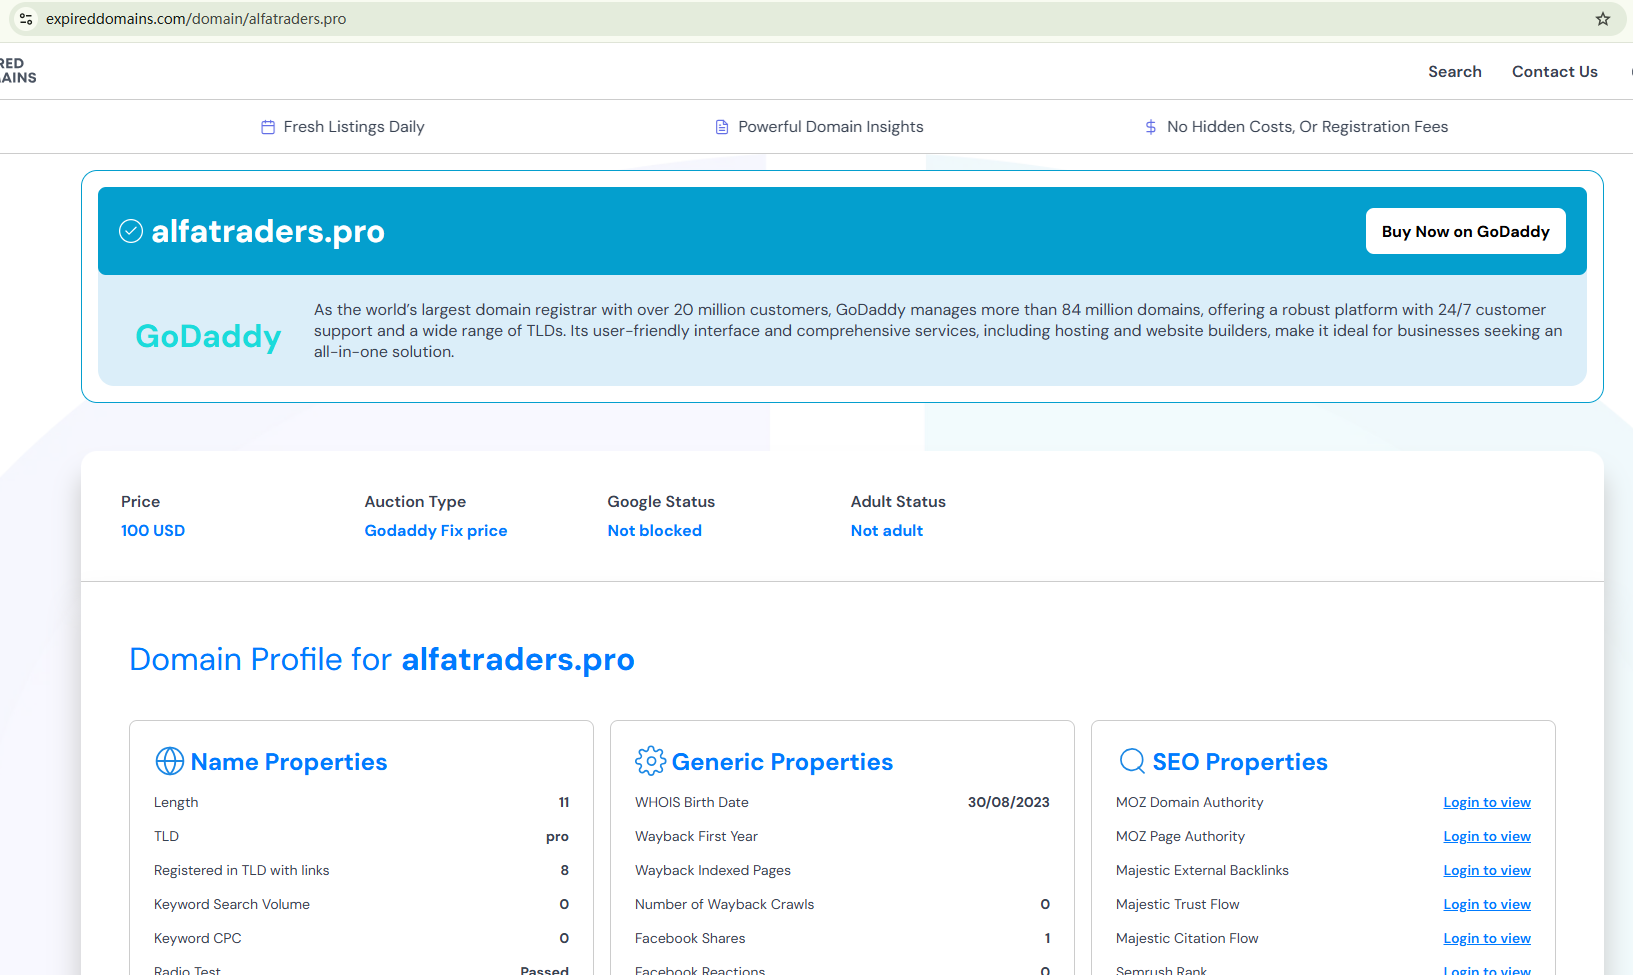Click the verified checkmark icon next to alfatraders.pro
The width and height of the screenshot is (1633, 975).
(131, 231)
